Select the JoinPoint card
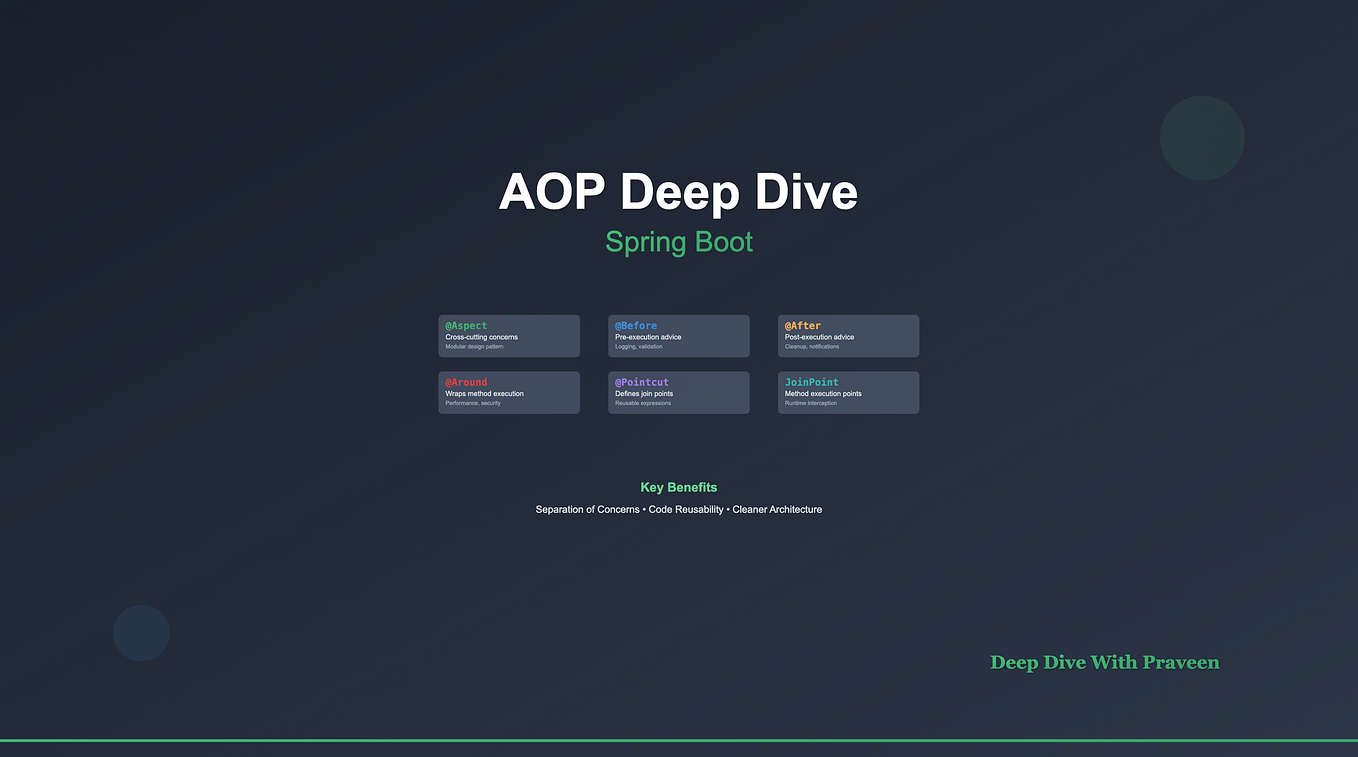This screenshot has height=757, width=1358. tap(848, 392)
